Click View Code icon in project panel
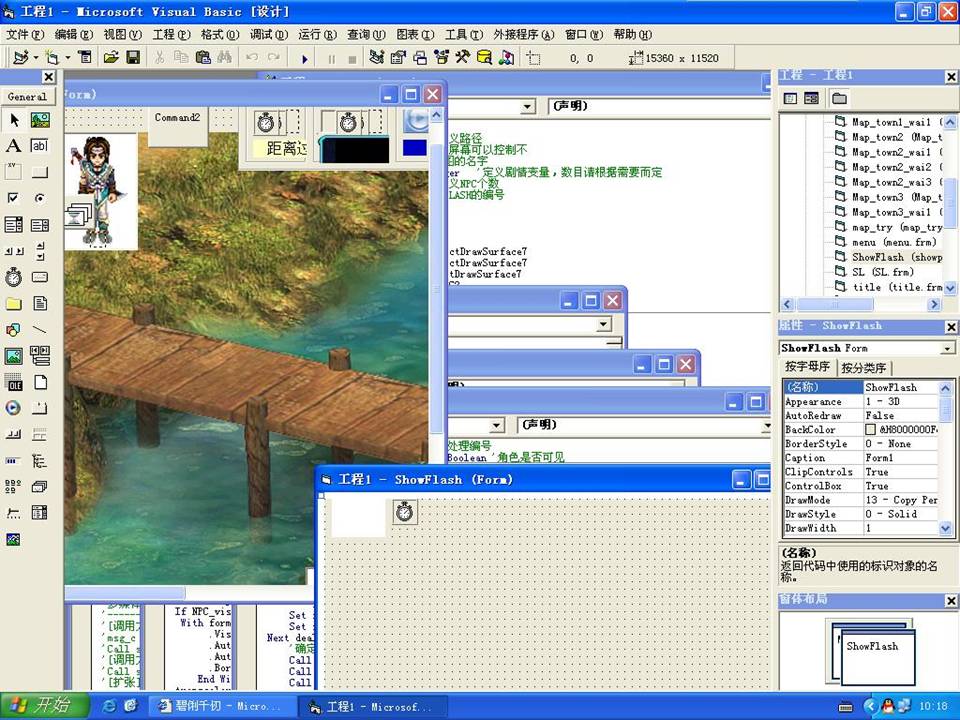960x720 pixels. [x=790, y=99]
